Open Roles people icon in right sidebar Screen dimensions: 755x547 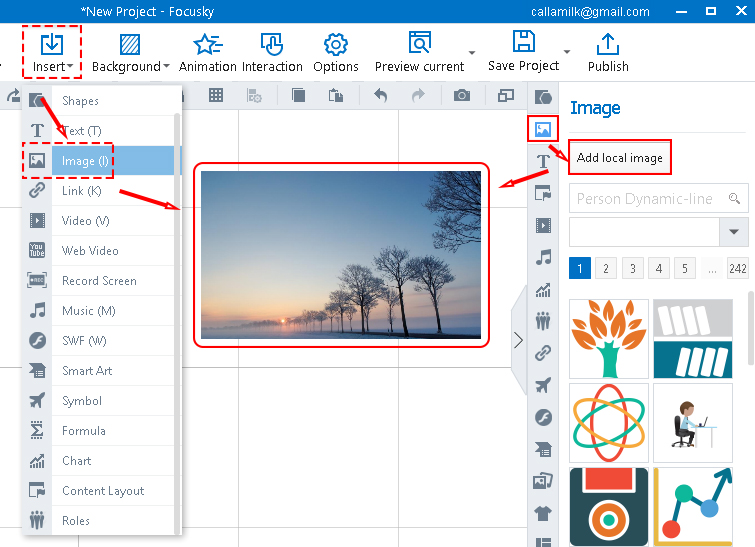pyautogui.click(x=543, y=321)
